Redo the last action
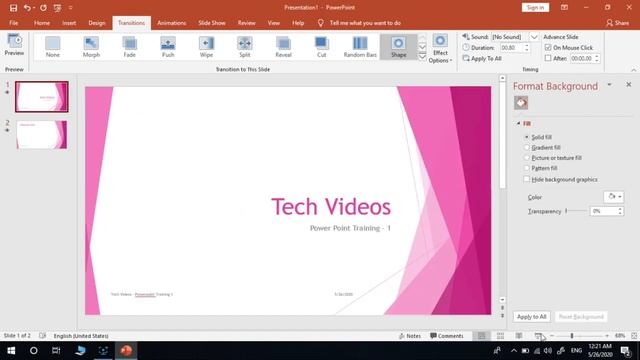The height and width of the screenshot is (360, 640). (43, 8)
